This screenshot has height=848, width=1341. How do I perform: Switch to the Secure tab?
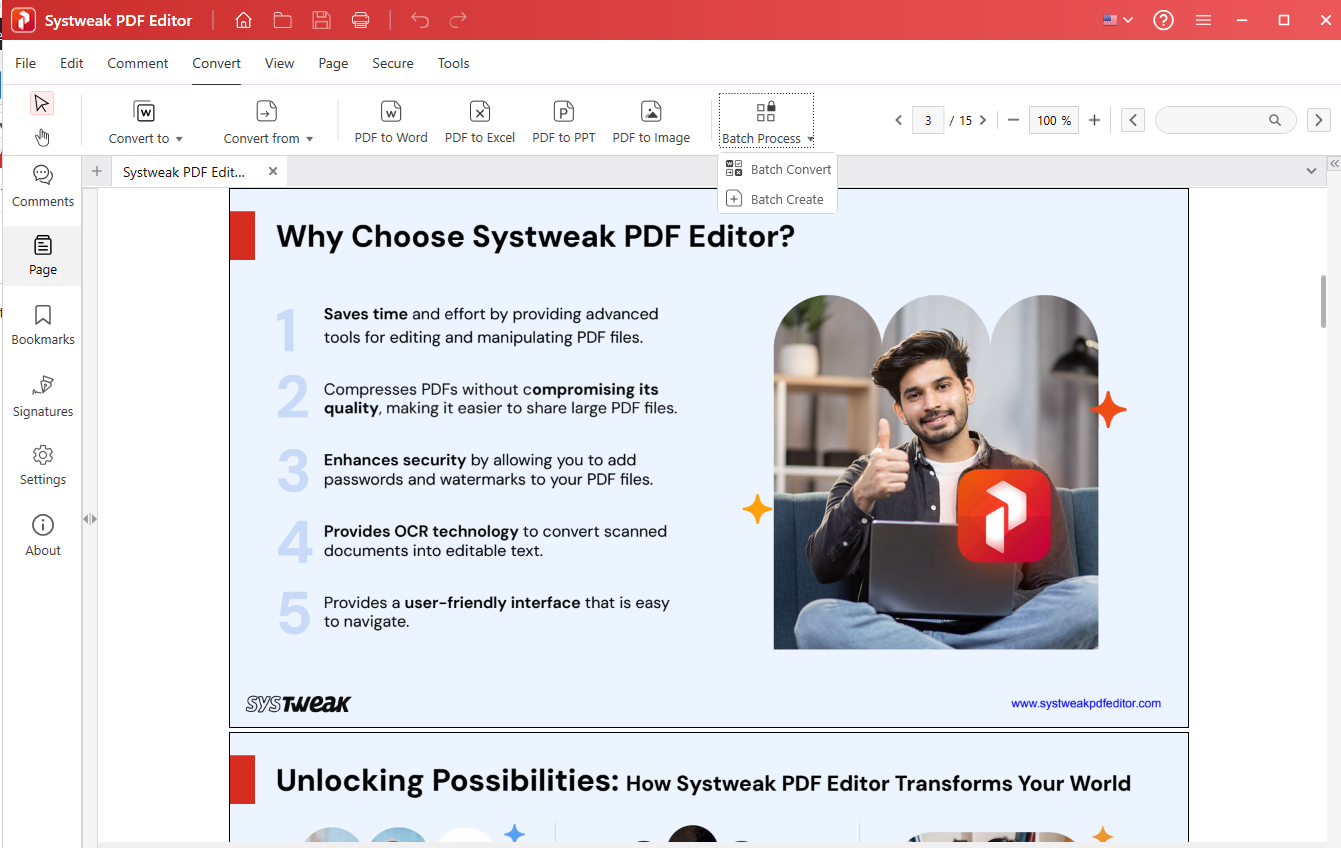tap(392, 63)
